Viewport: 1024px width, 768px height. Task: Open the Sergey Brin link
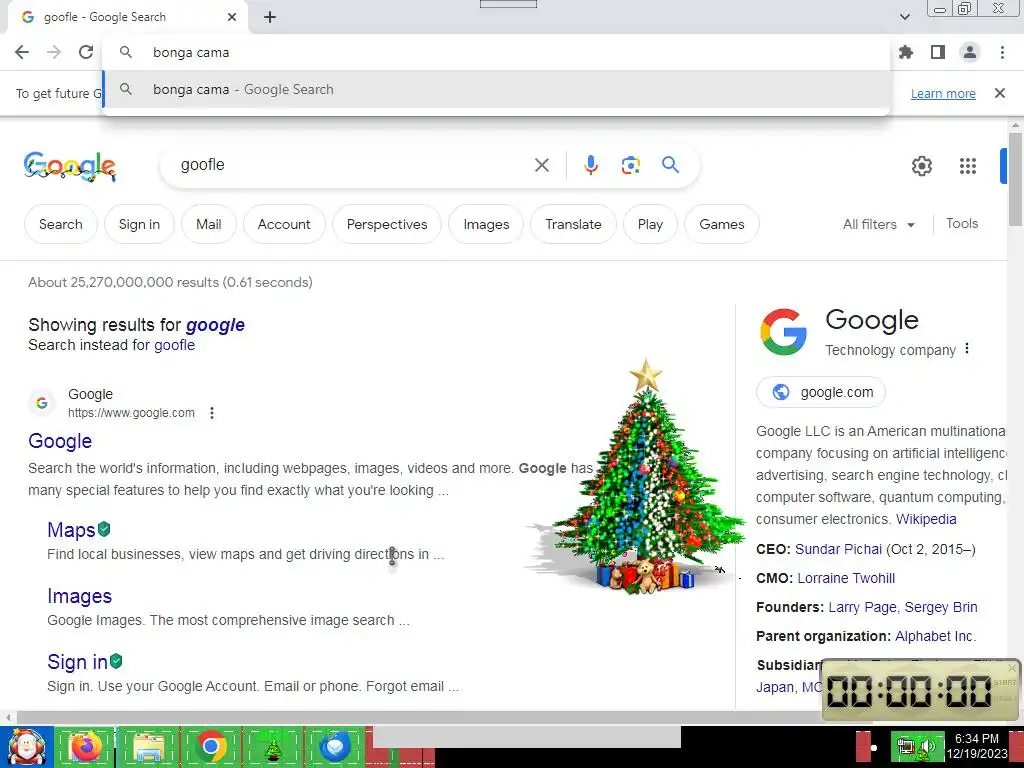click(941, 607)
